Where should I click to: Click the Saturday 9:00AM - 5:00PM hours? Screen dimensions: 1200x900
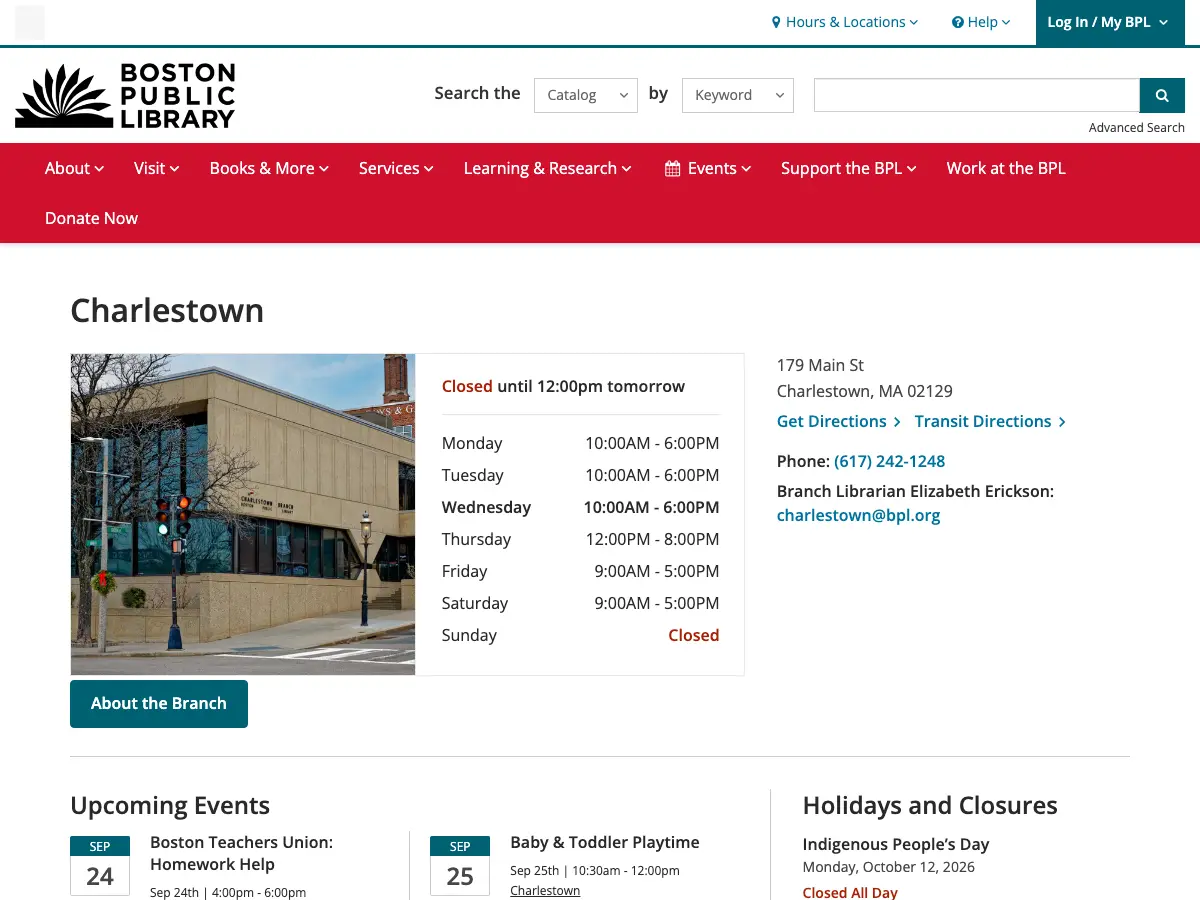point(656,603)
